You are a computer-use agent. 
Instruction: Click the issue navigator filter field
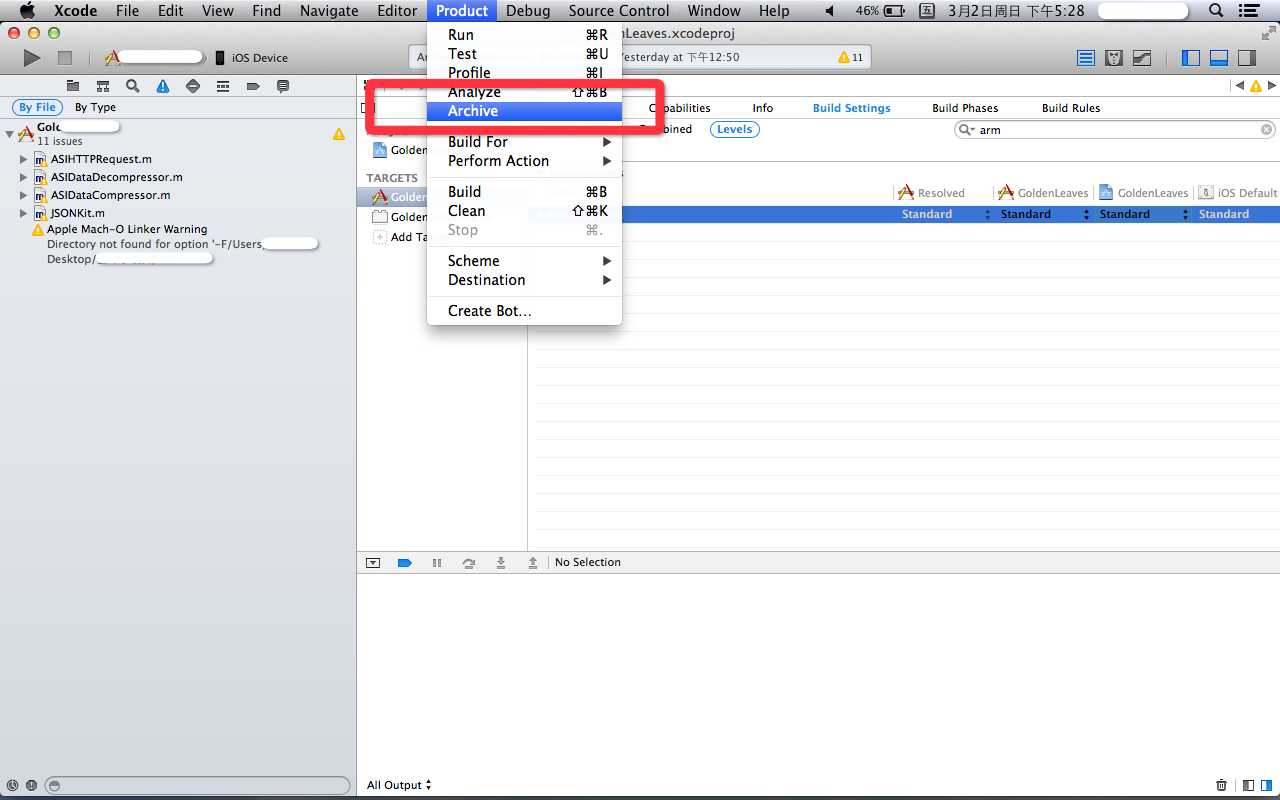tap(198, 786)
